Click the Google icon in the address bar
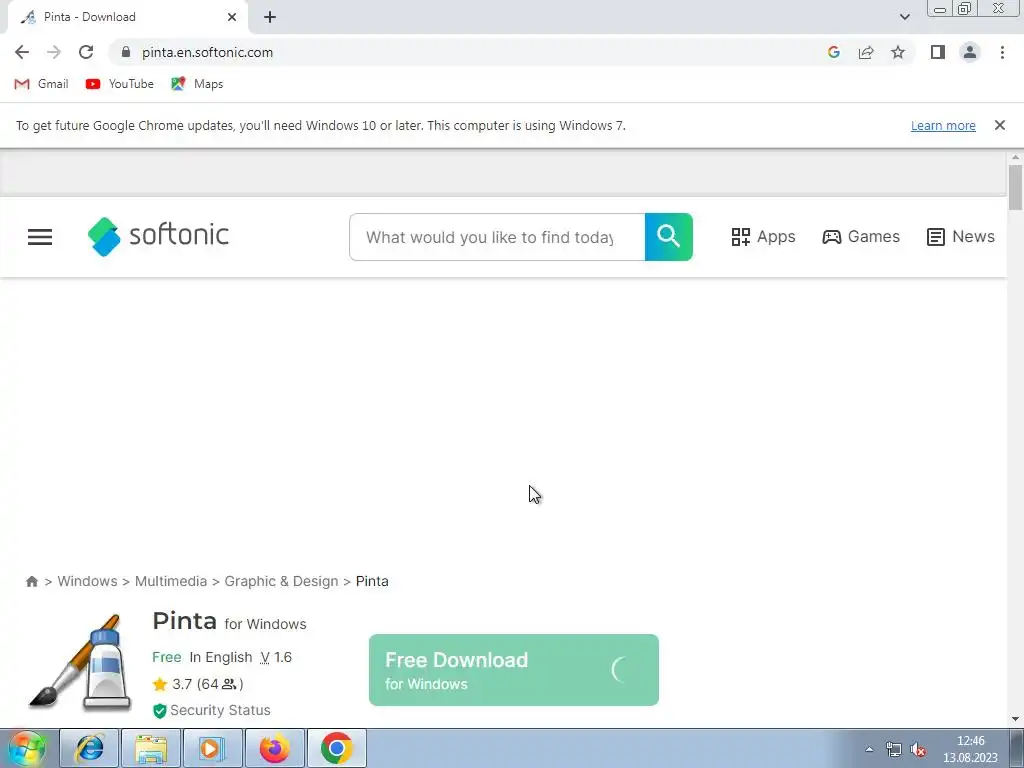Viewport: 1024px width, 768px height. tap(833, 52)
